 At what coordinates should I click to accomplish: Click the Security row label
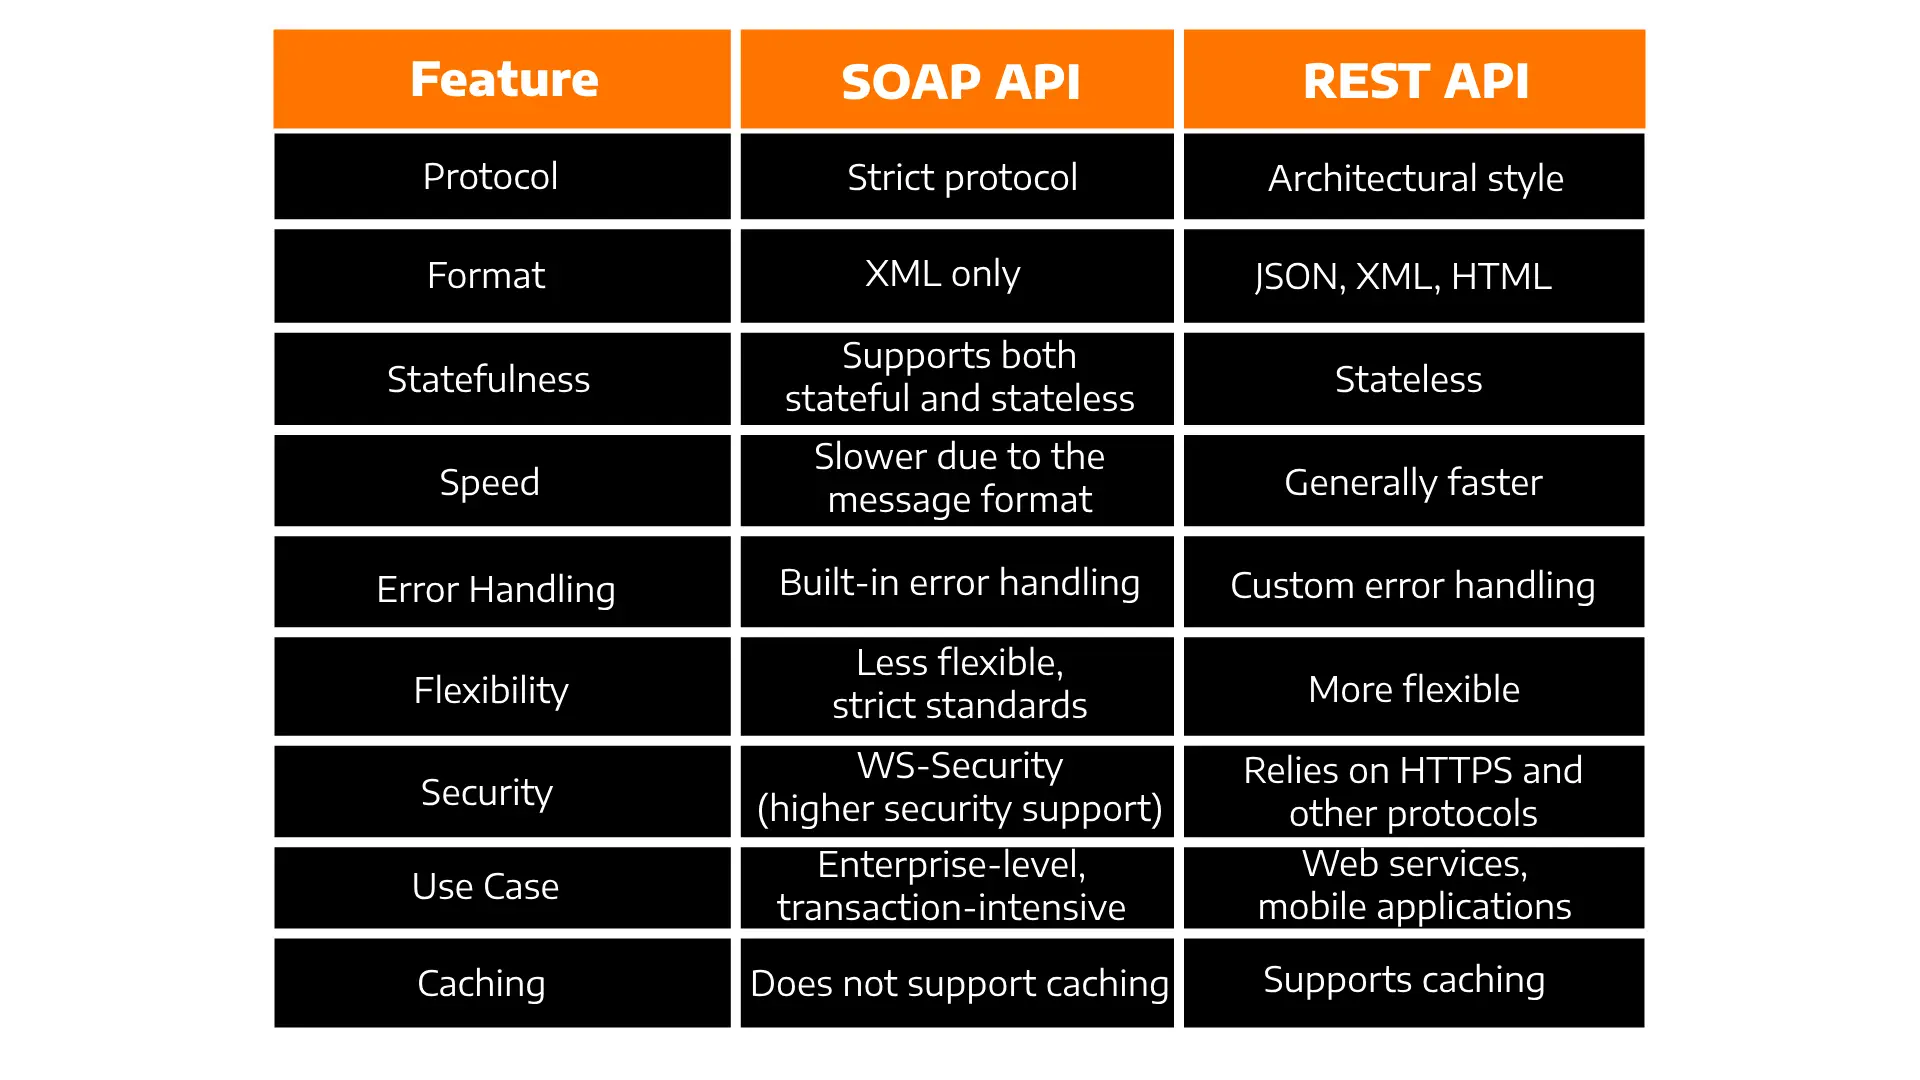point(485,791)
